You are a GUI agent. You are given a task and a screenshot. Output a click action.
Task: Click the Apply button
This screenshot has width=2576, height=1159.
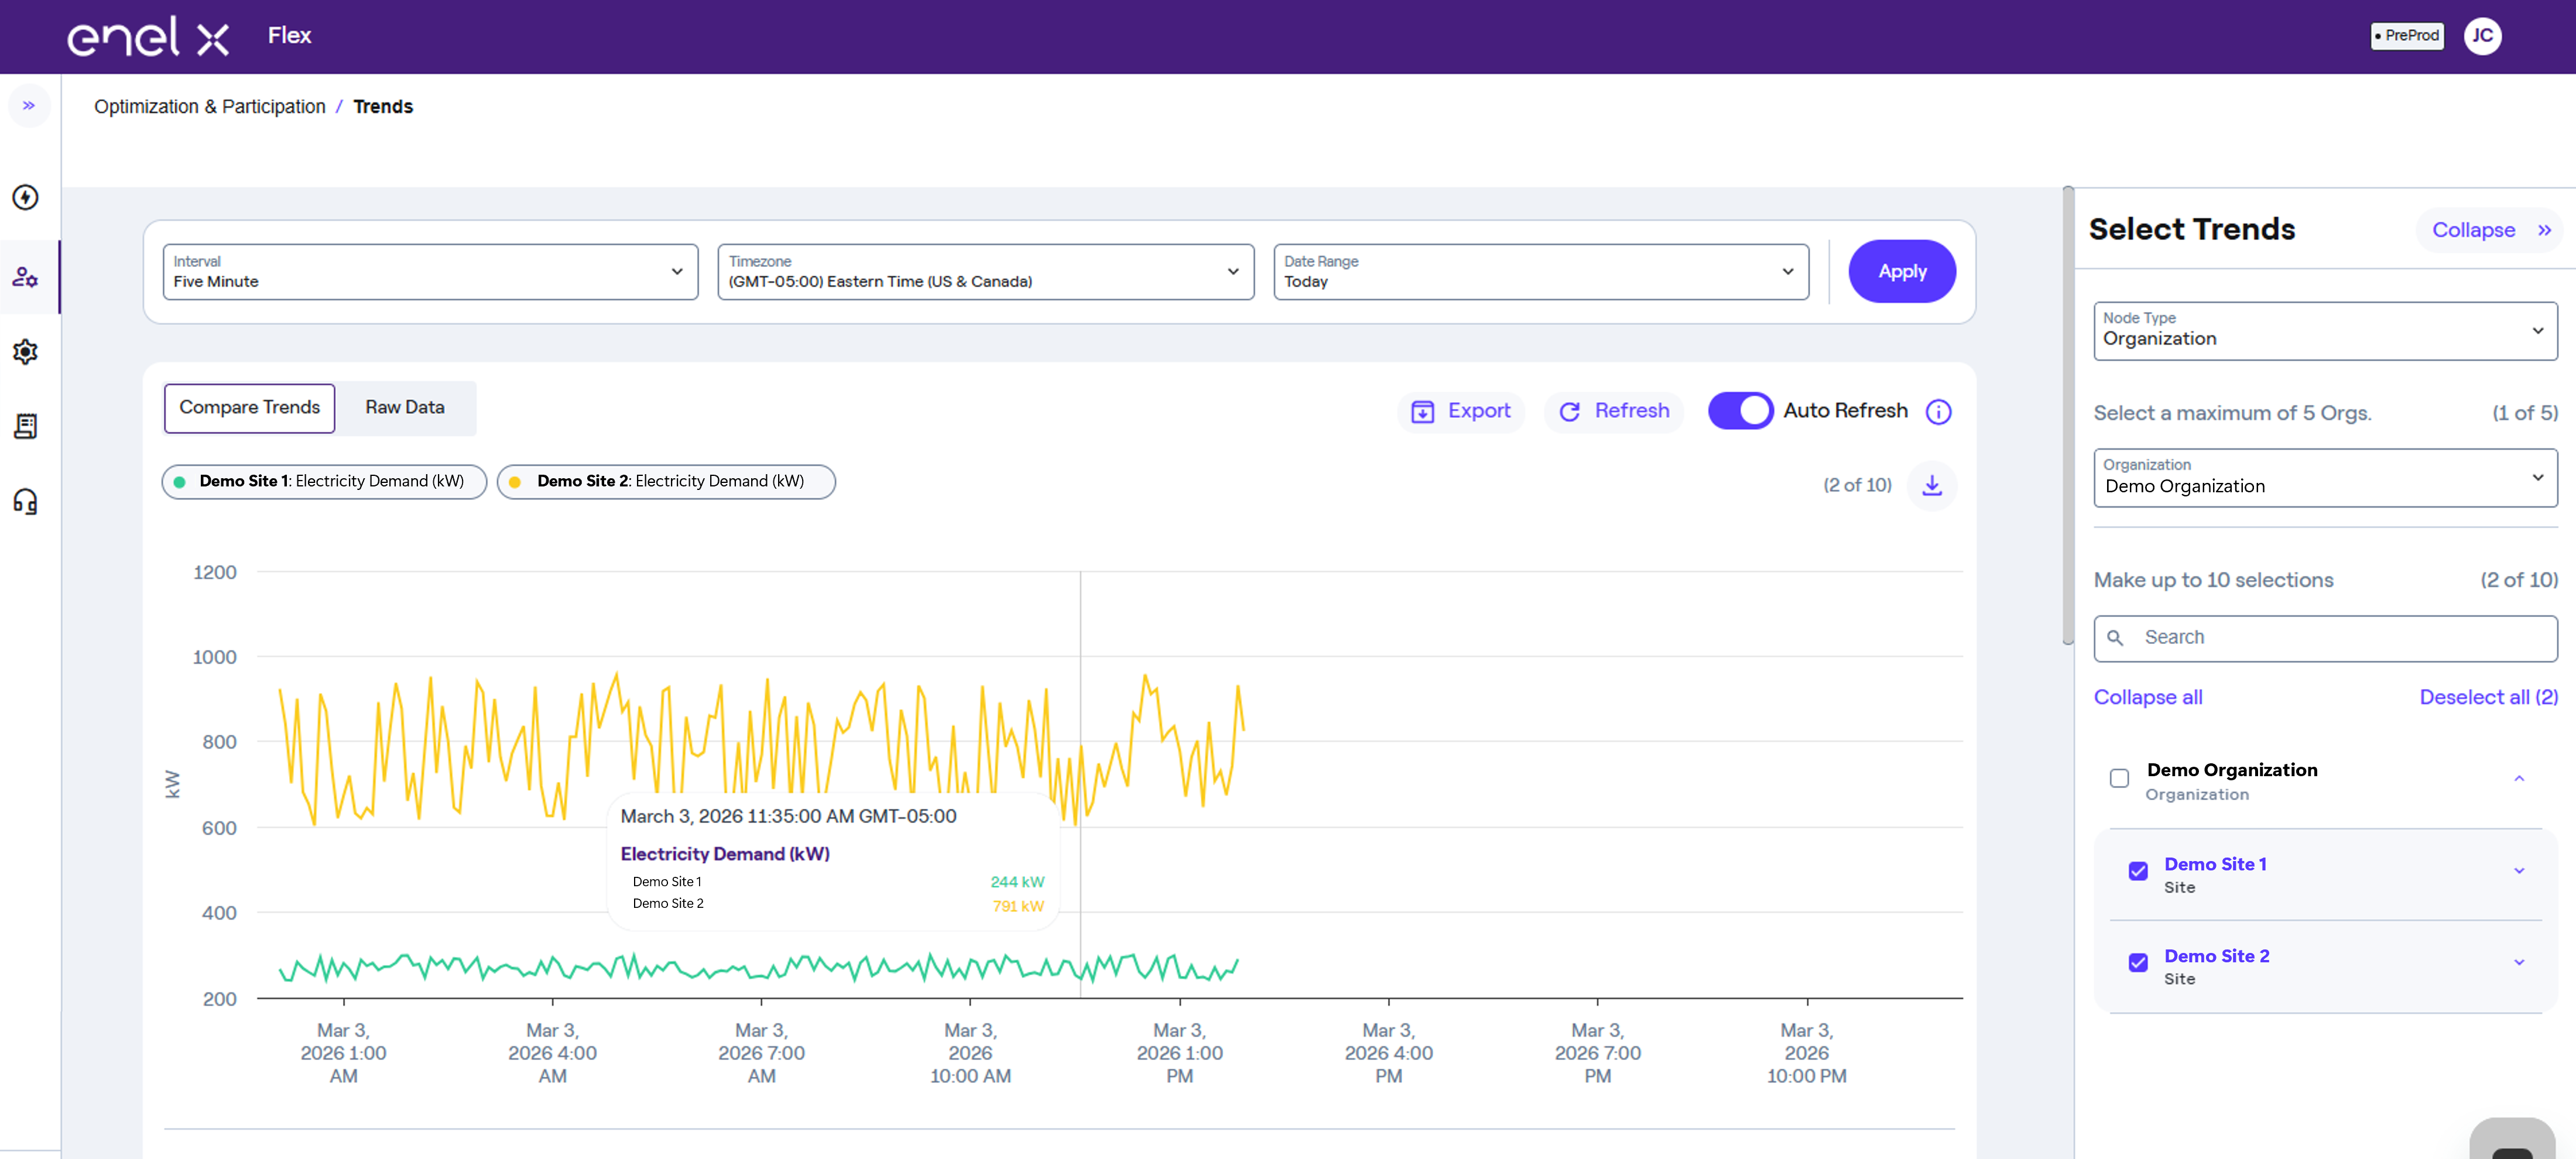[1902, 271]
